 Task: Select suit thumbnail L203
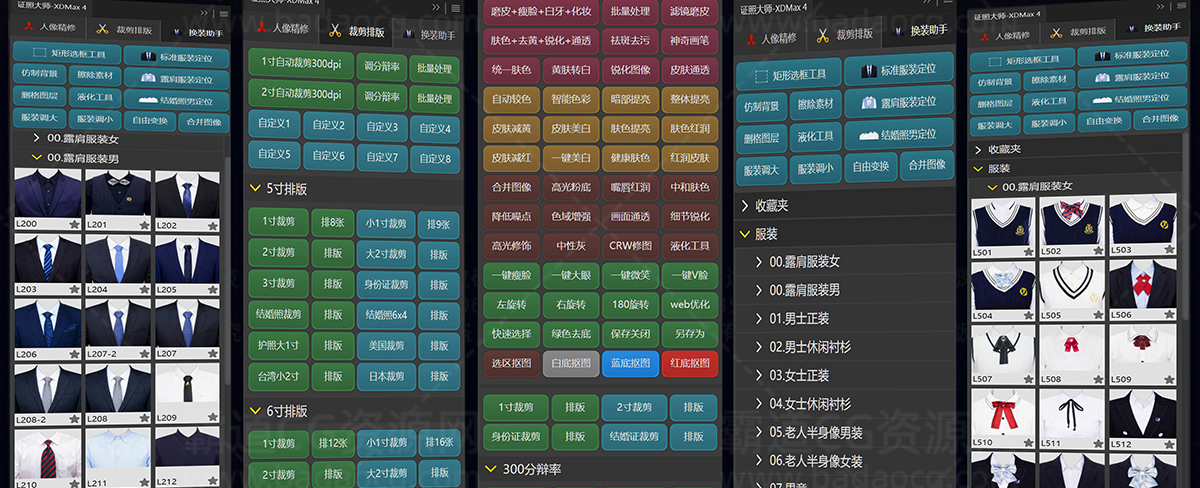pos(48,265)
